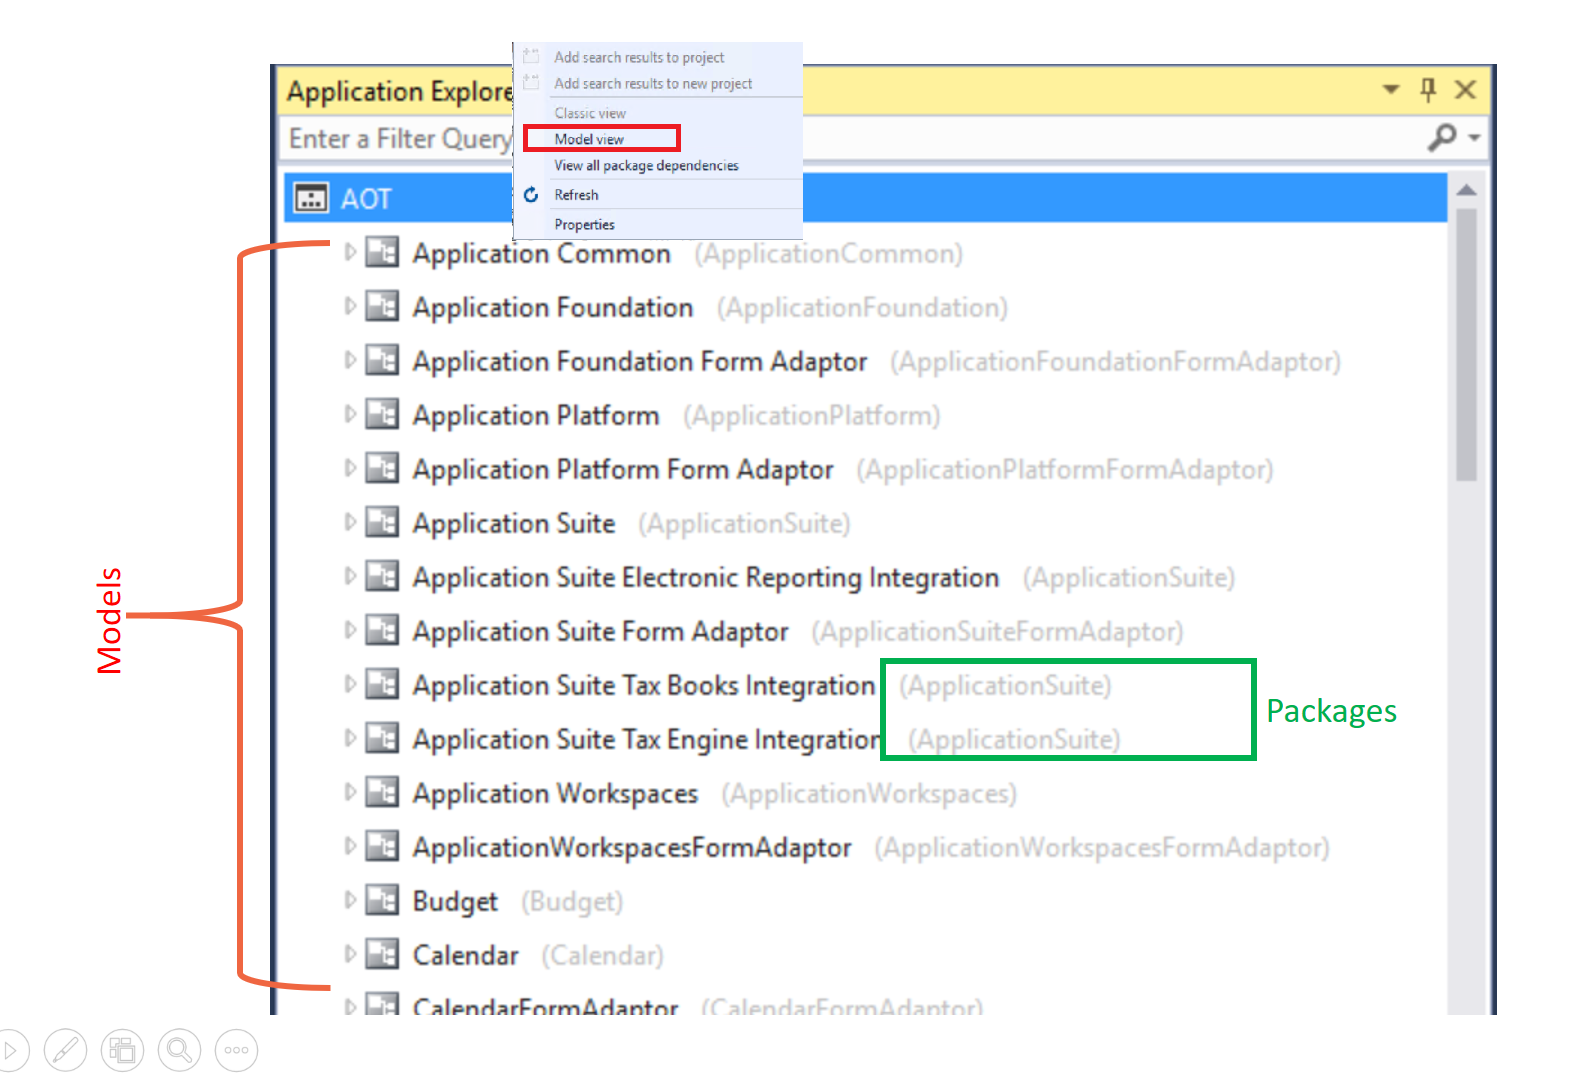Expand the Application Workspaces tree node
This screenshot has height=1079, width=1569.
point(349,792)
